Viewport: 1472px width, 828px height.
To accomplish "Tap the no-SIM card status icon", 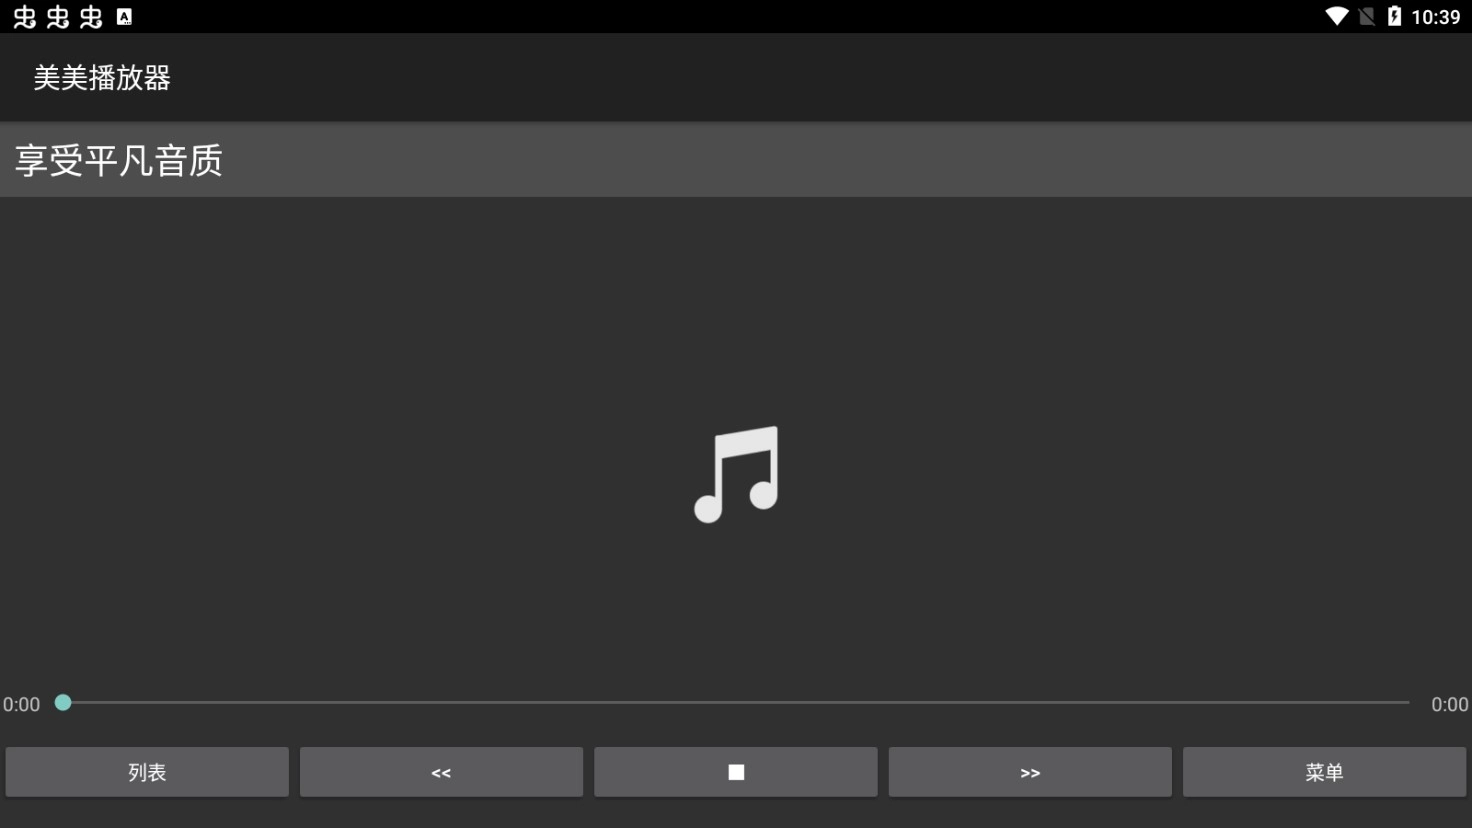I will (1367, 16).
